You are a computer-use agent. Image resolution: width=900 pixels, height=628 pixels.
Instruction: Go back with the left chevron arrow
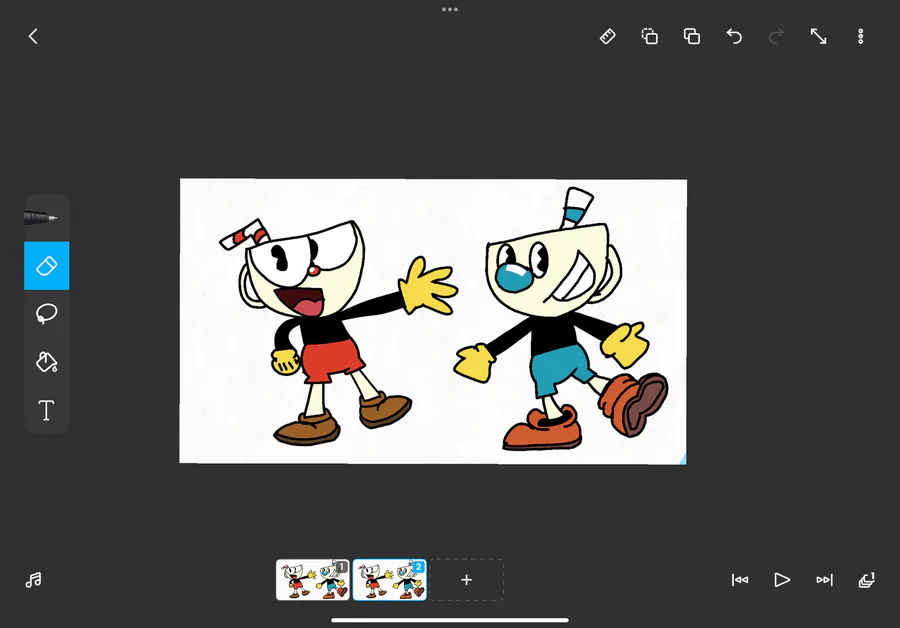pyautogui.click(x=33, y=37)
